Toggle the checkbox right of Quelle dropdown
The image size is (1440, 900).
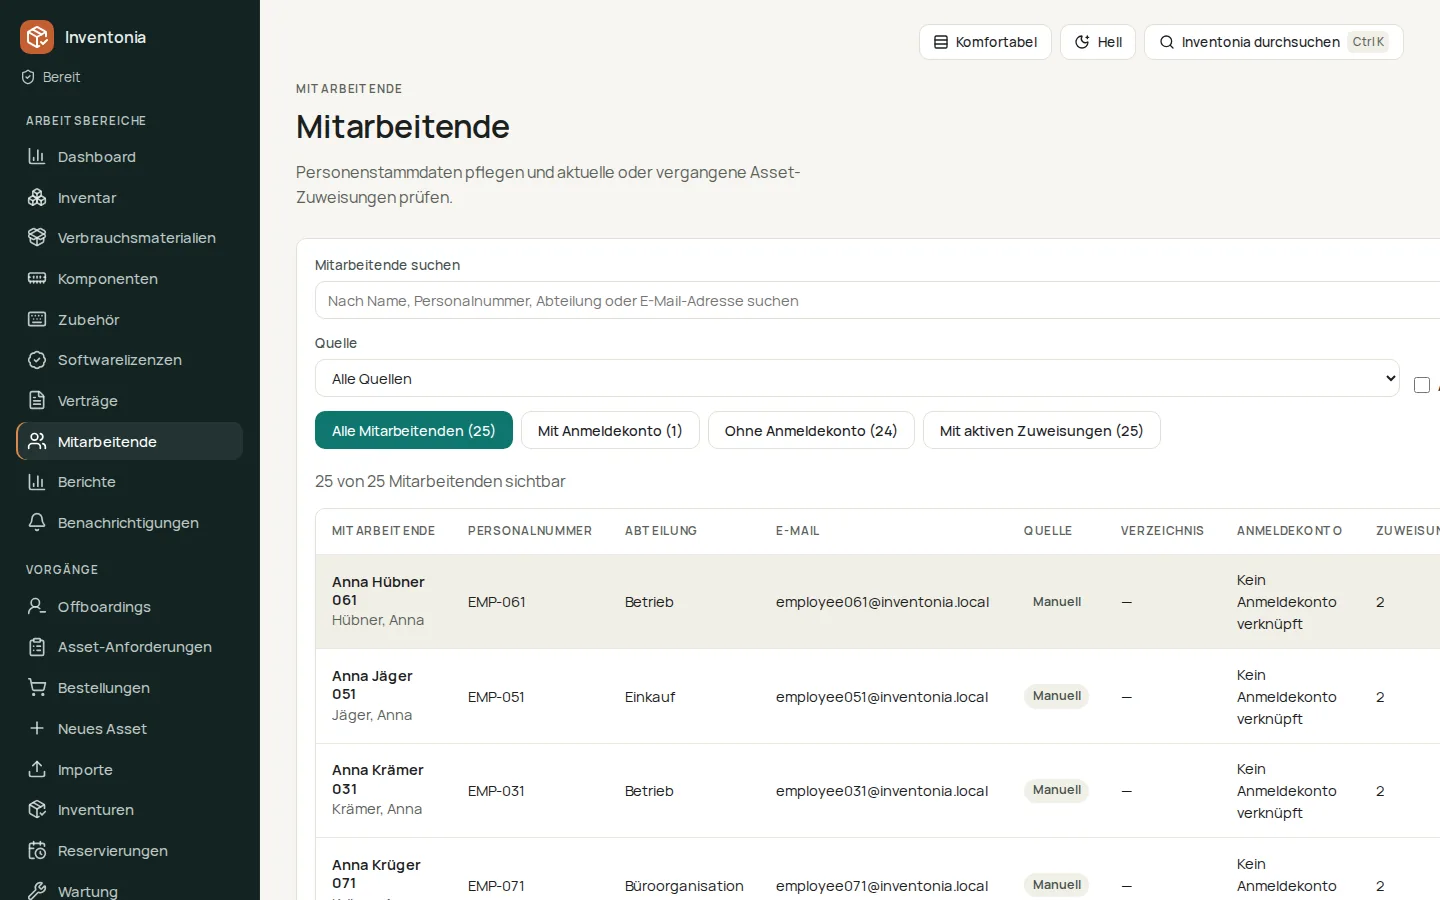(x=1422, y=385)
